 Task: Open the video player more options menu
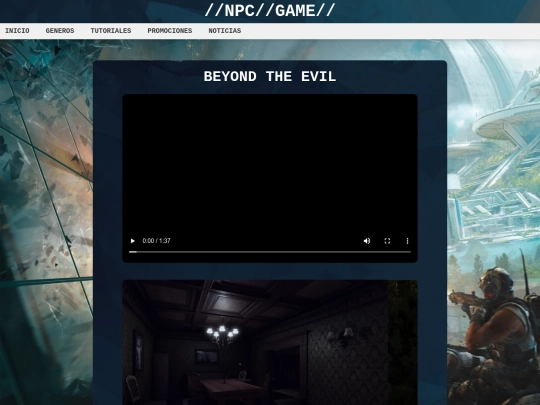click(407, 241)
